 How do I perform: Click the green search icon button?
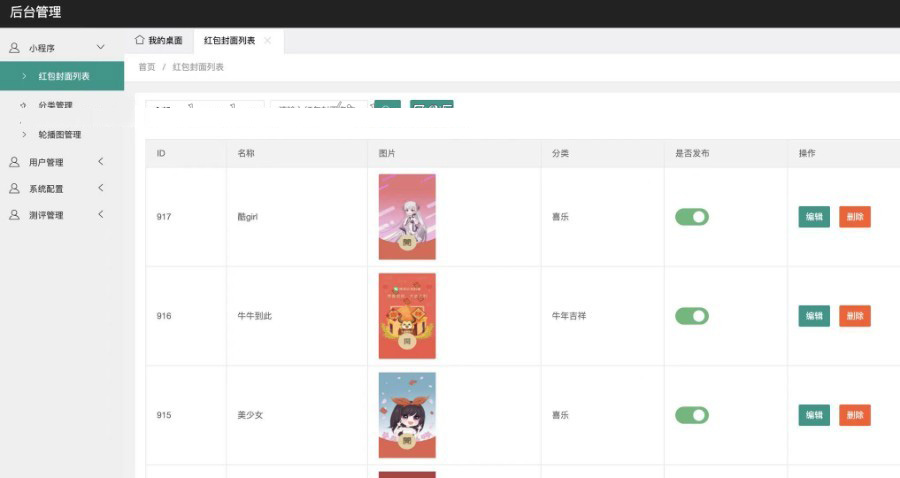coord(387,107)
